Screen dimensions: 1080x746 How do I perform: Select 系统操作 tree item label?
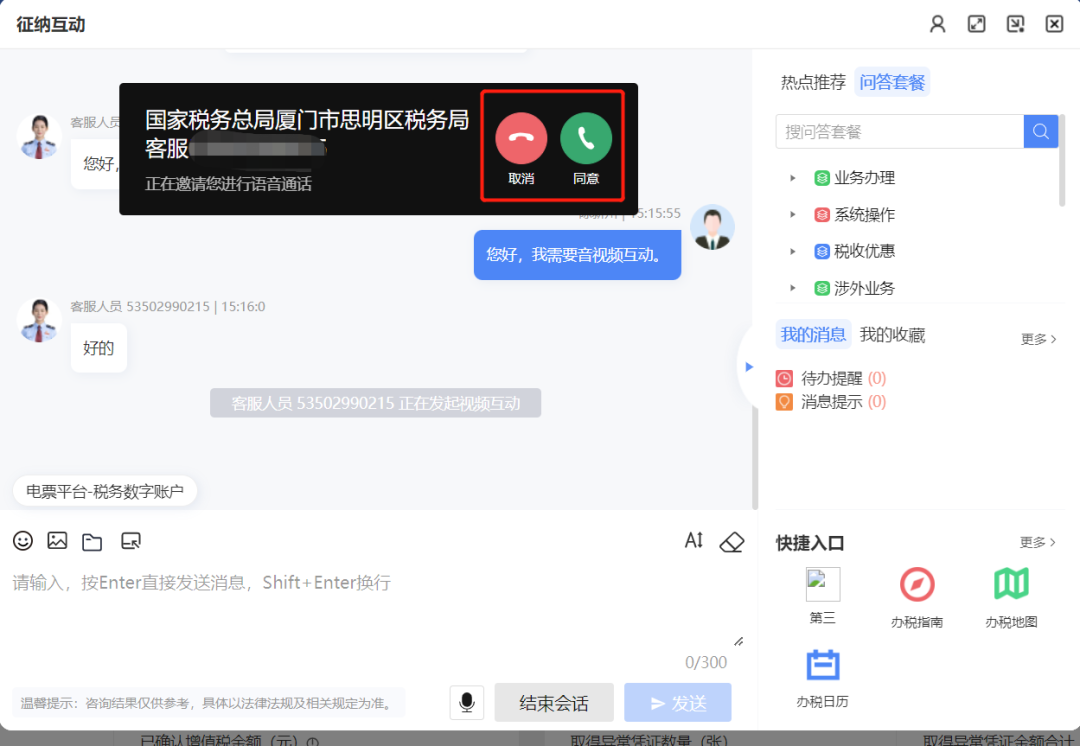[864, 214]
